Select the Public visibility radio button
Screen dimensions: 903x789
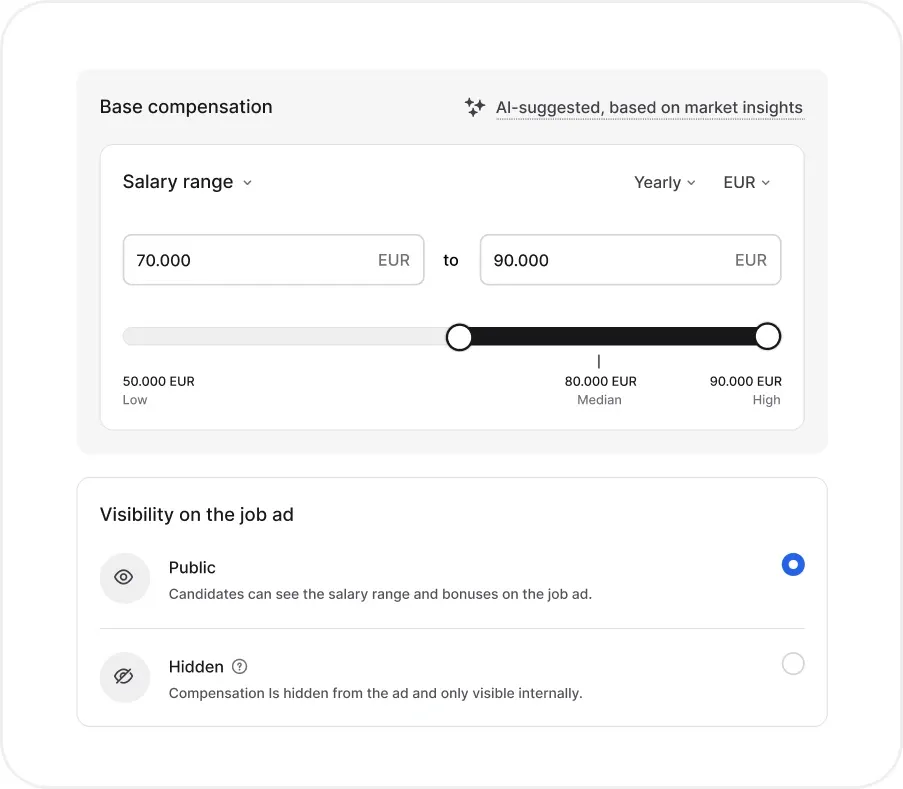(x=793, y=564)
